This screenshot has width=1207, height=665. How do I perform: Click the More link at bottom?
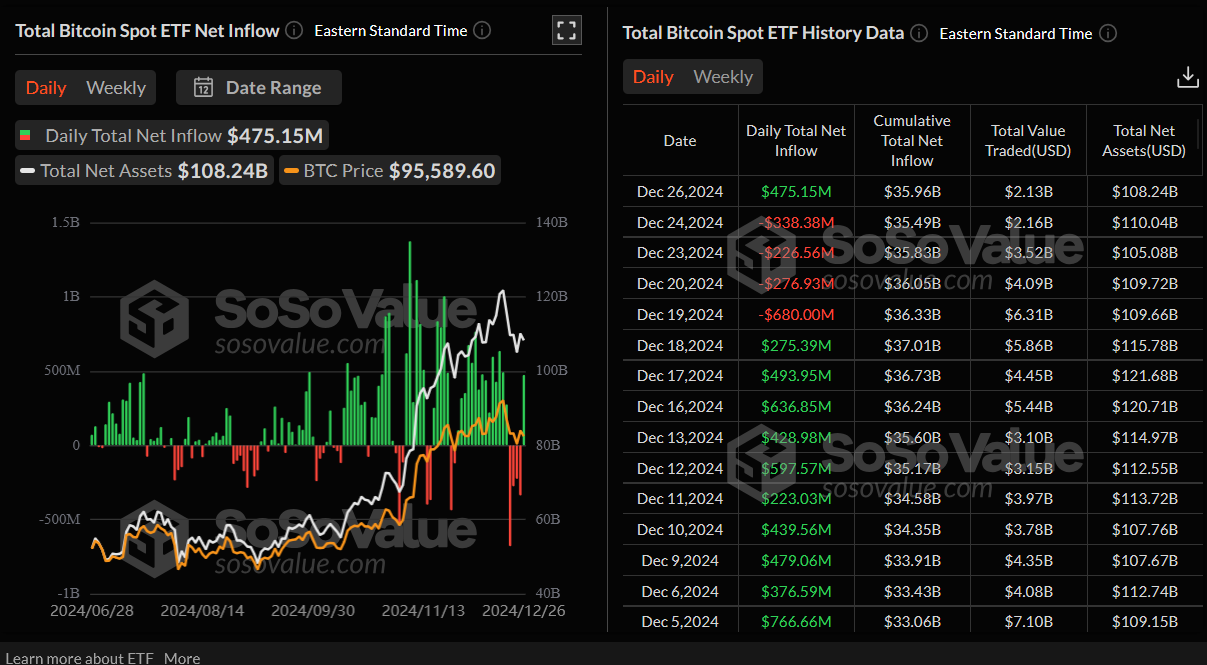[182, 658]
